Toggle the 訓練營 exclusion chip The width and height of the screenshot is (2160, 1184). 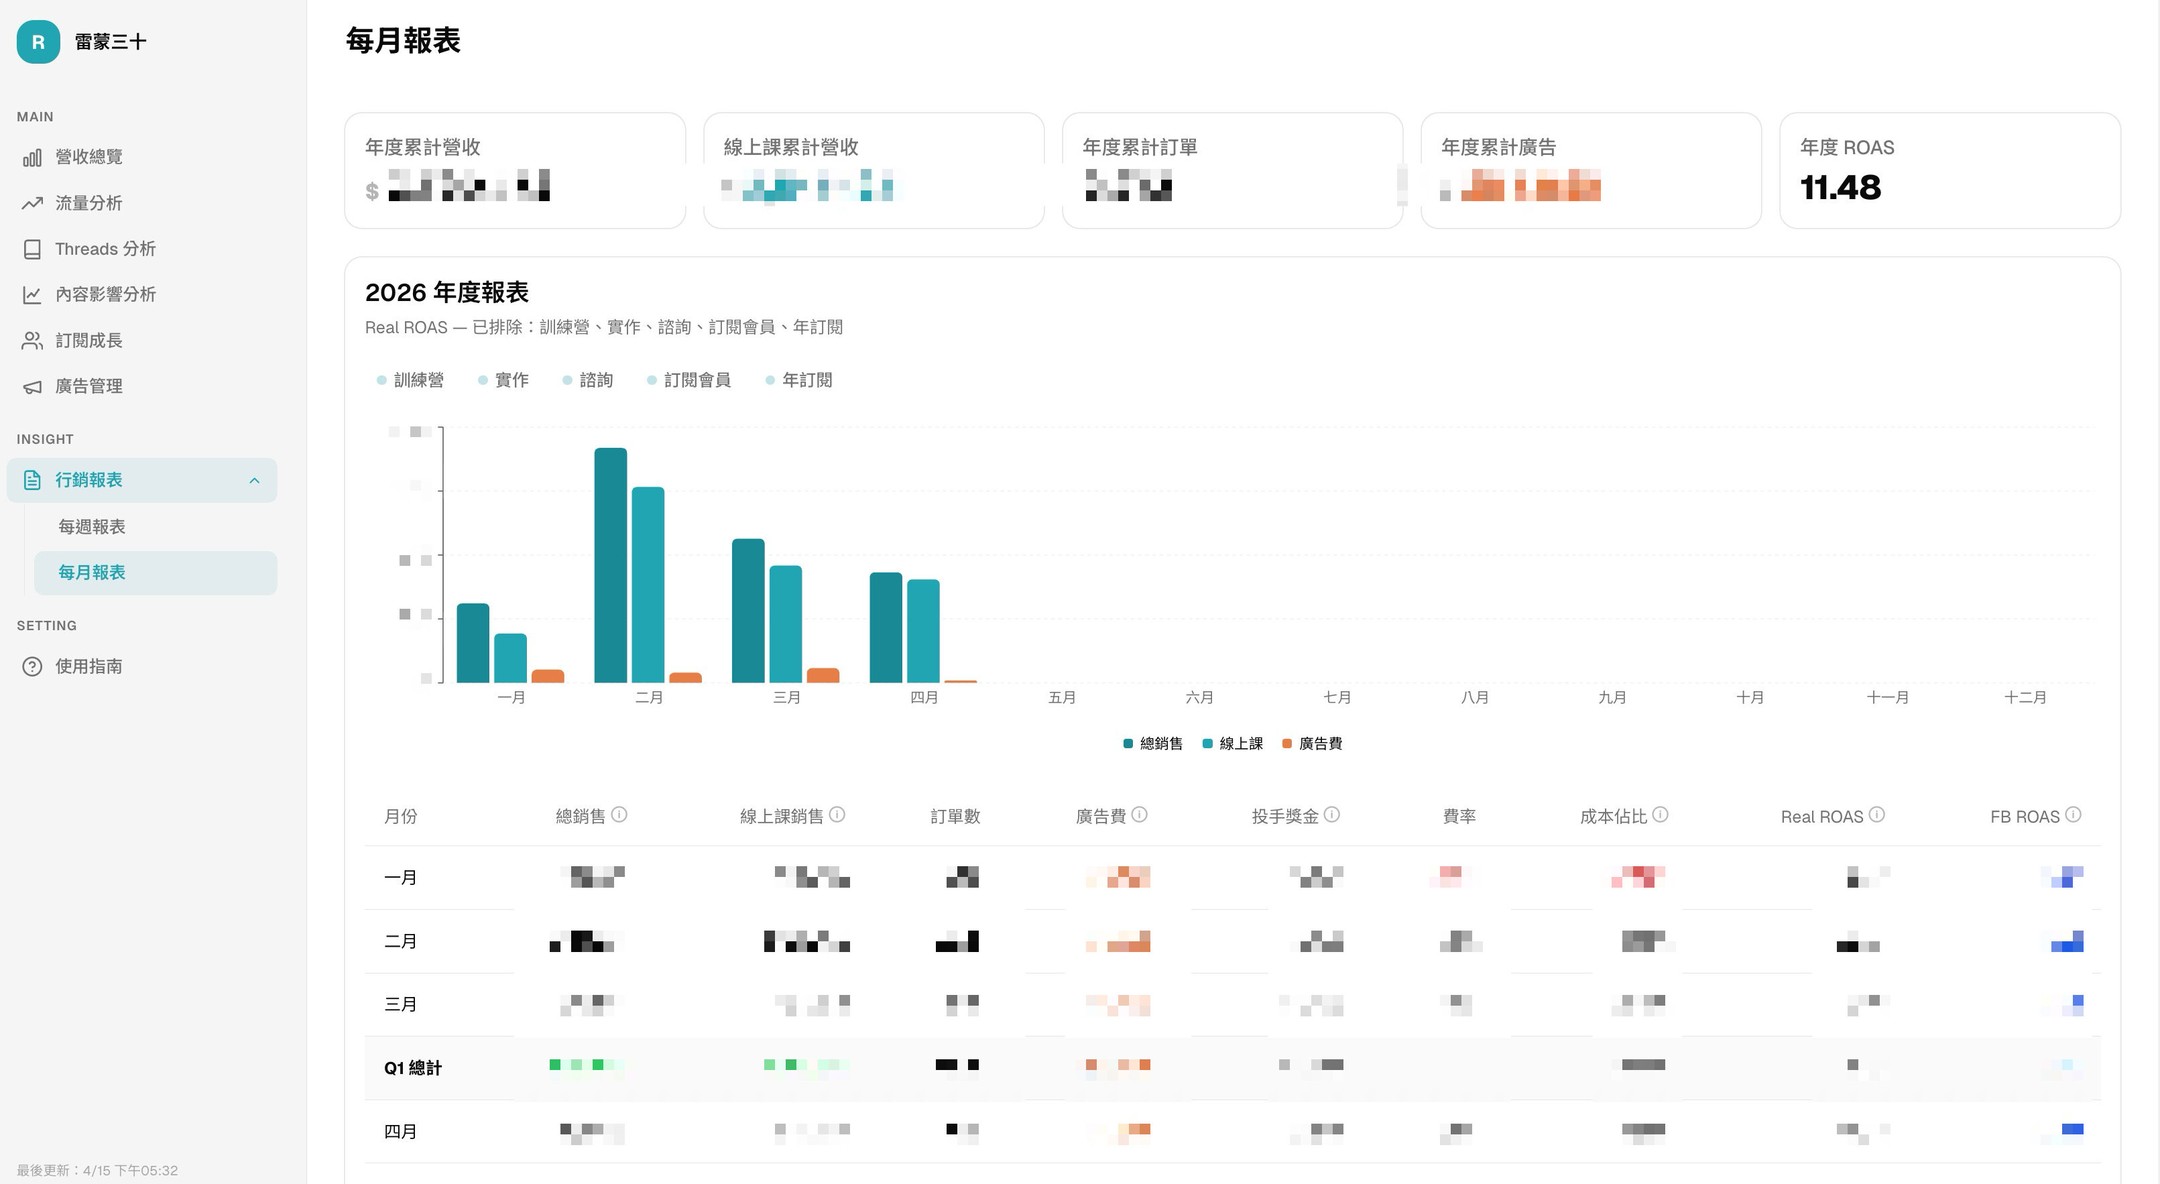coord(410,380)
